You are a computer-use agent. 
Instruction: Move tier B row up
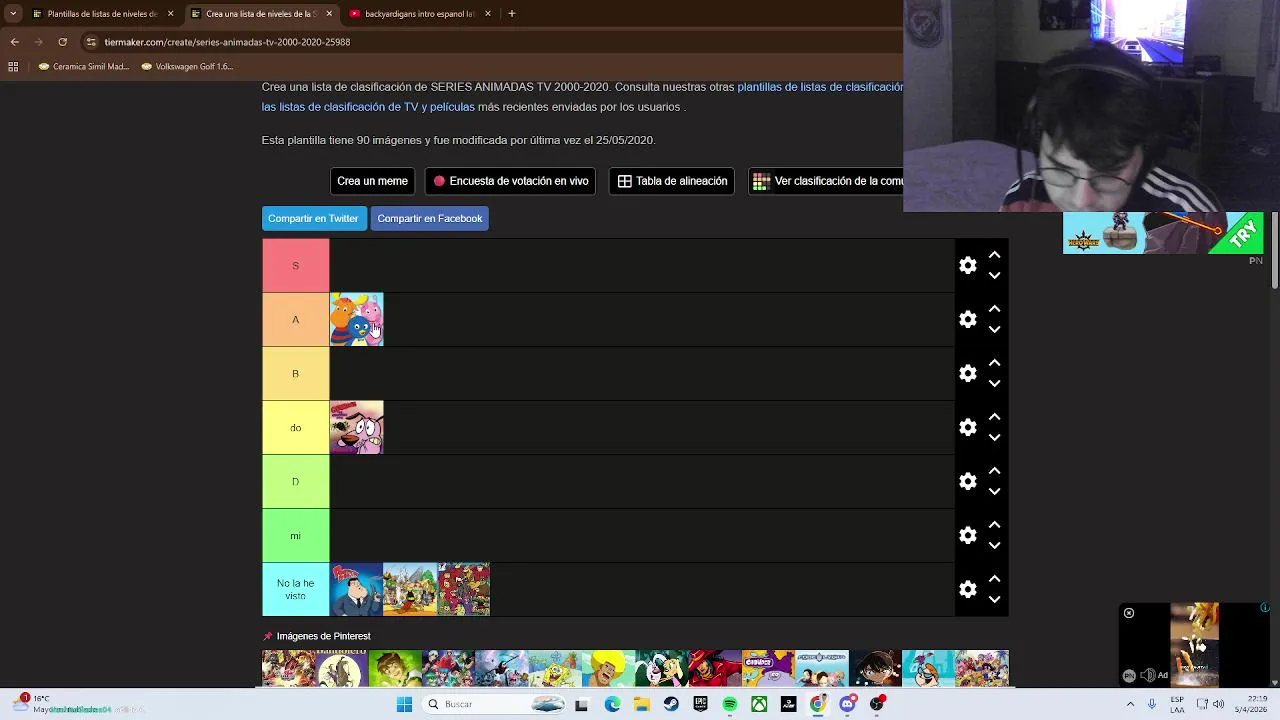(995, 363)
